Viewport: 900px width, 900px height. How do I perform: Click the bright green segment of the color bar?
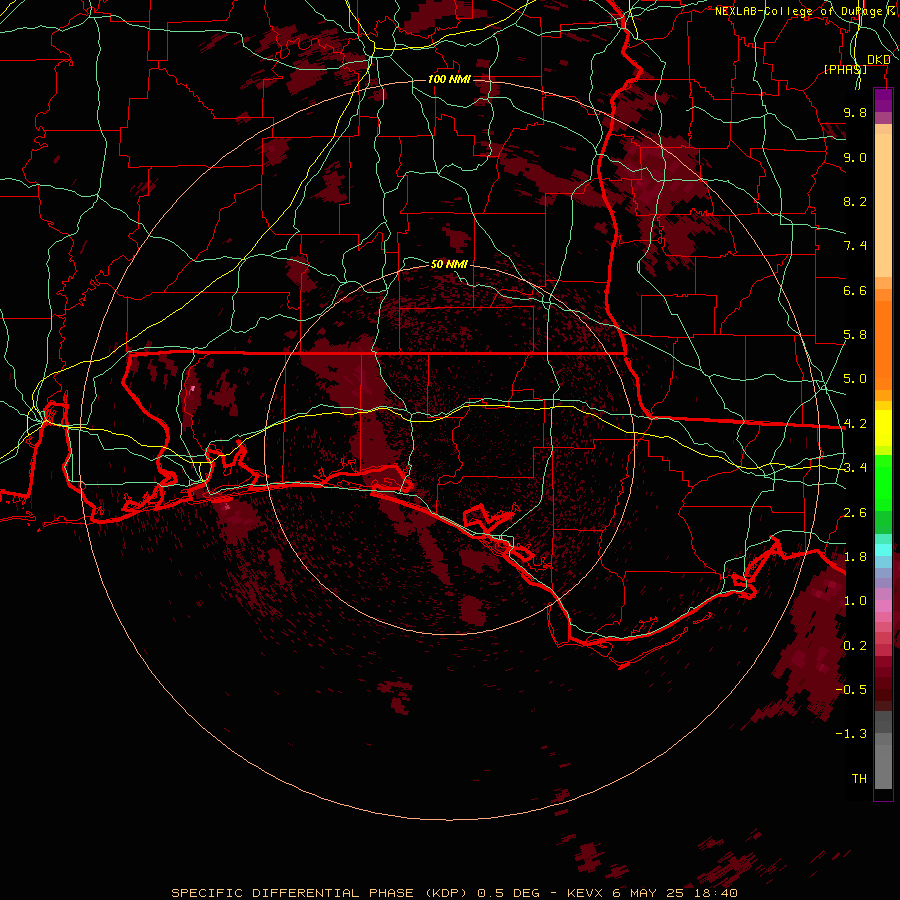pyautogui.click(x=883, y=482)
